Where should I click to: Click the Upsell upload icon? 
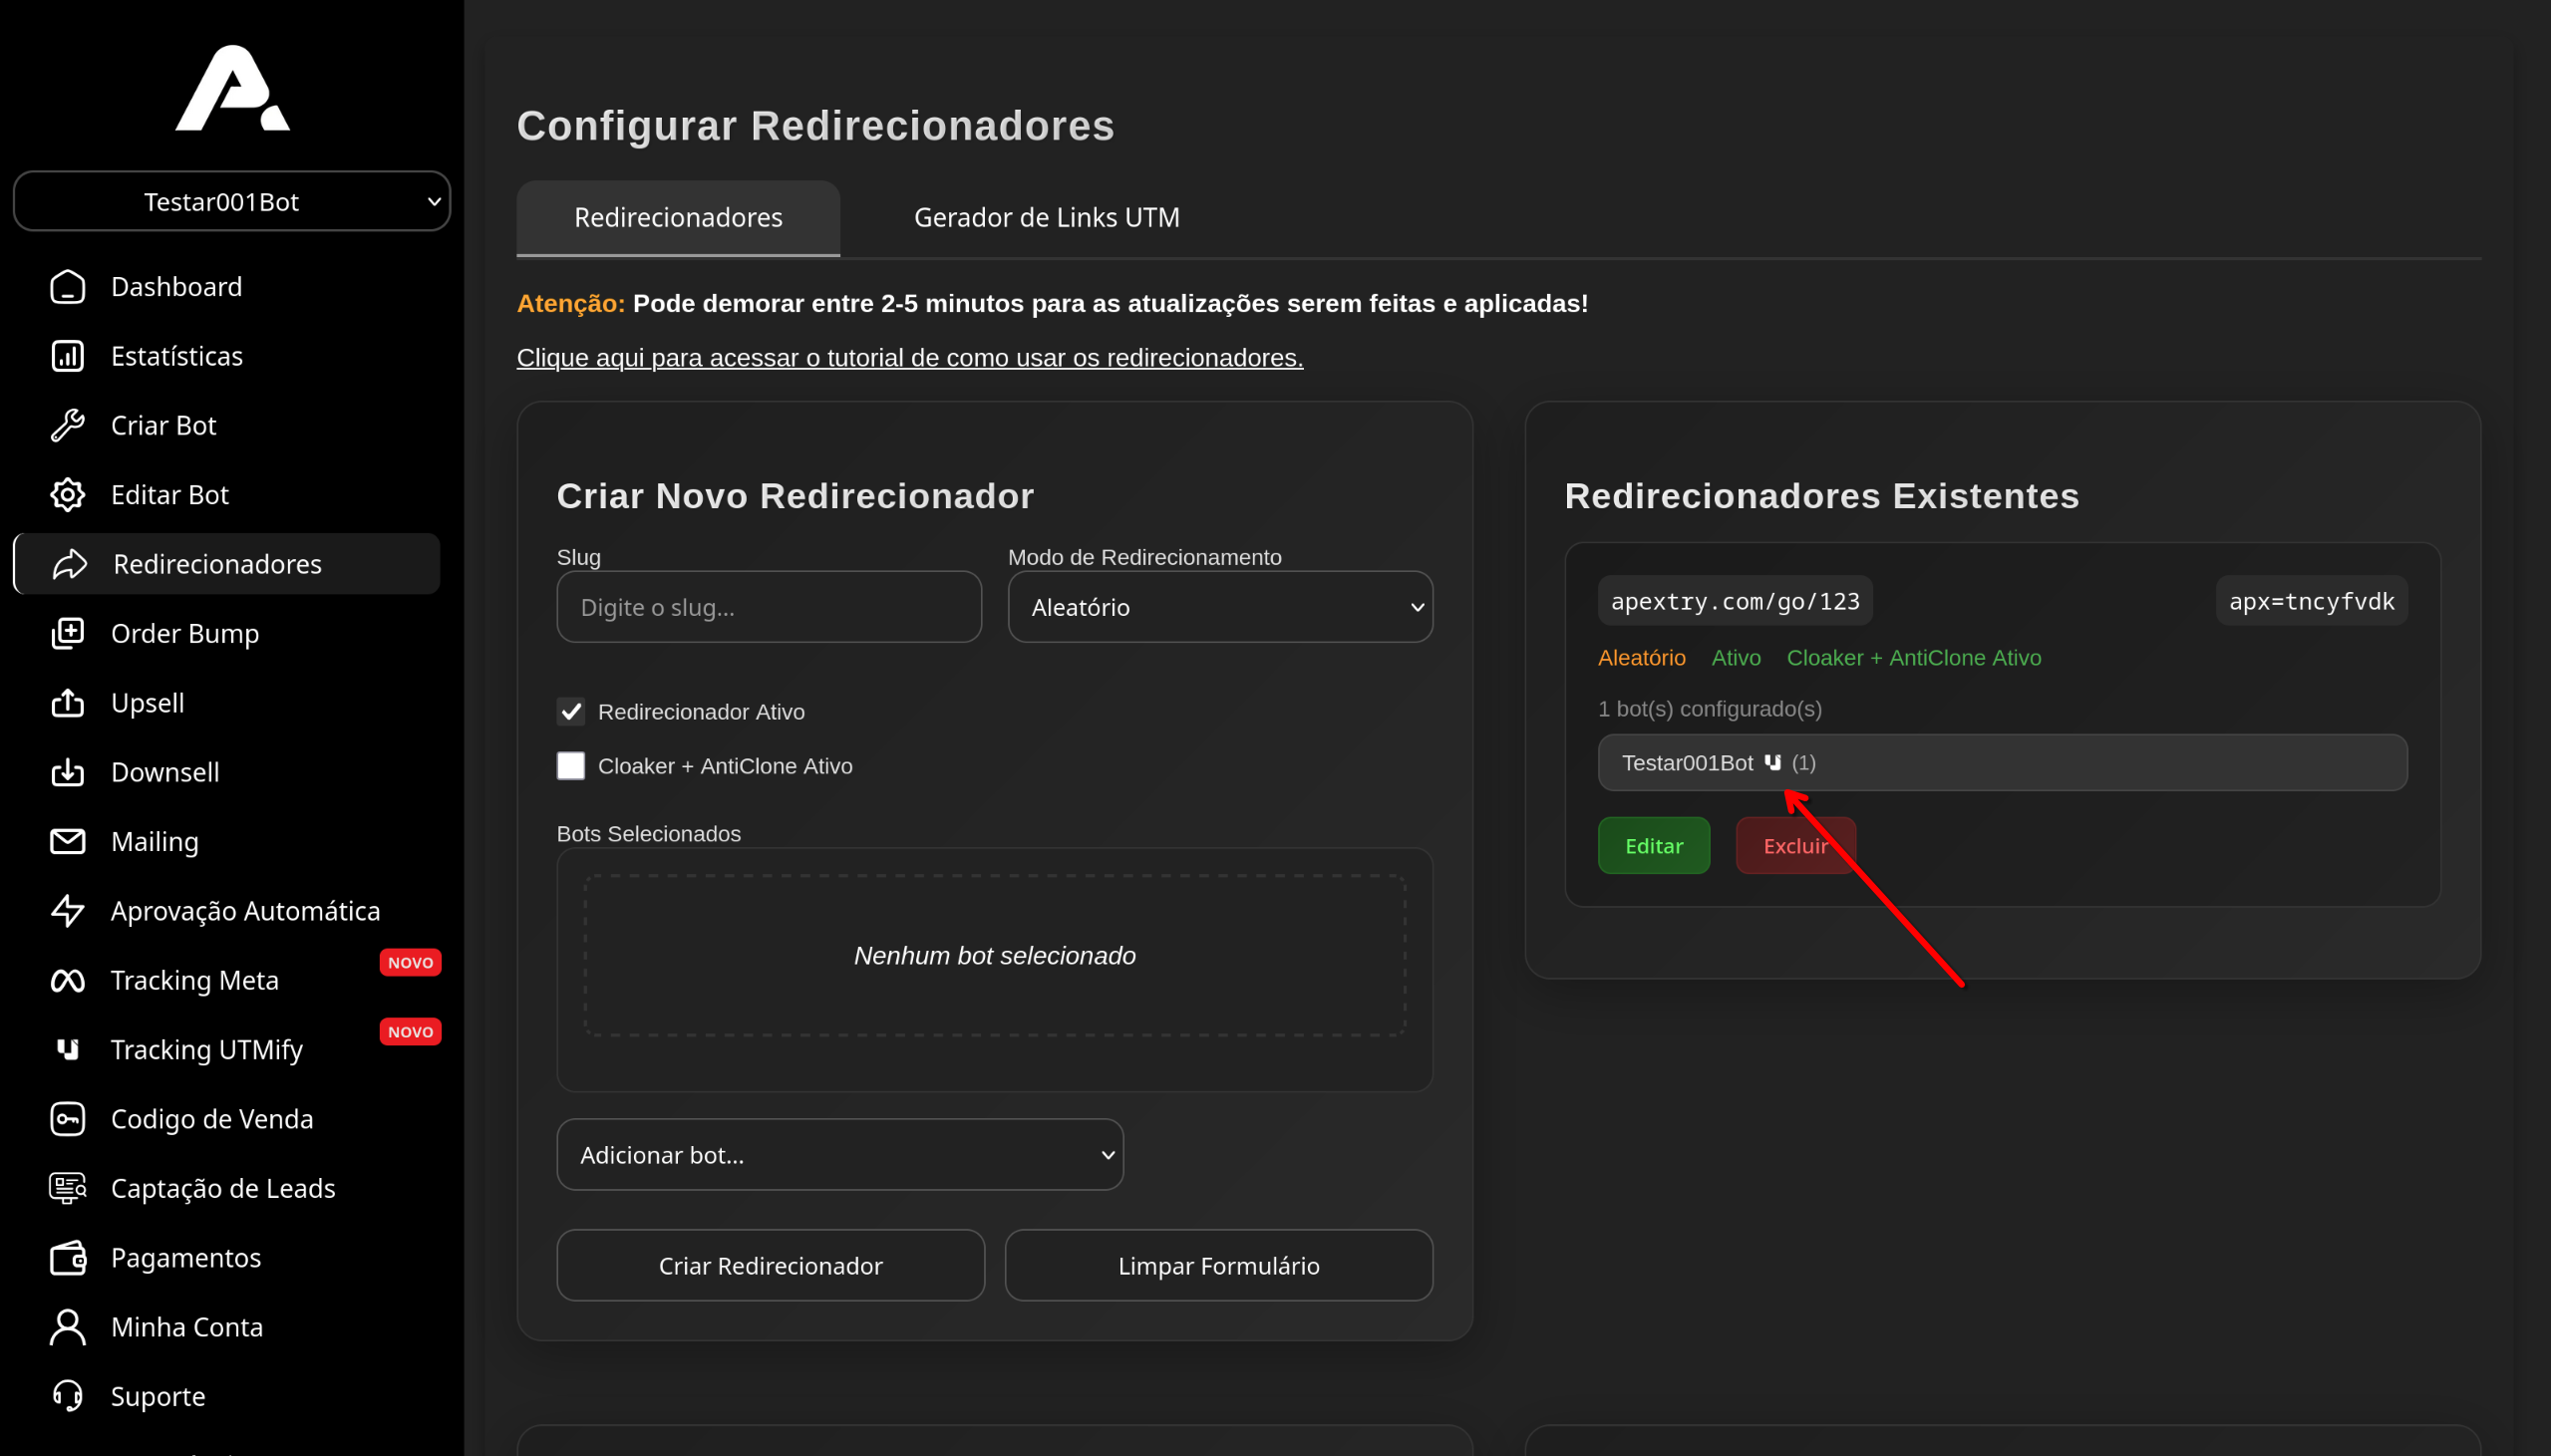click(68, 703)
